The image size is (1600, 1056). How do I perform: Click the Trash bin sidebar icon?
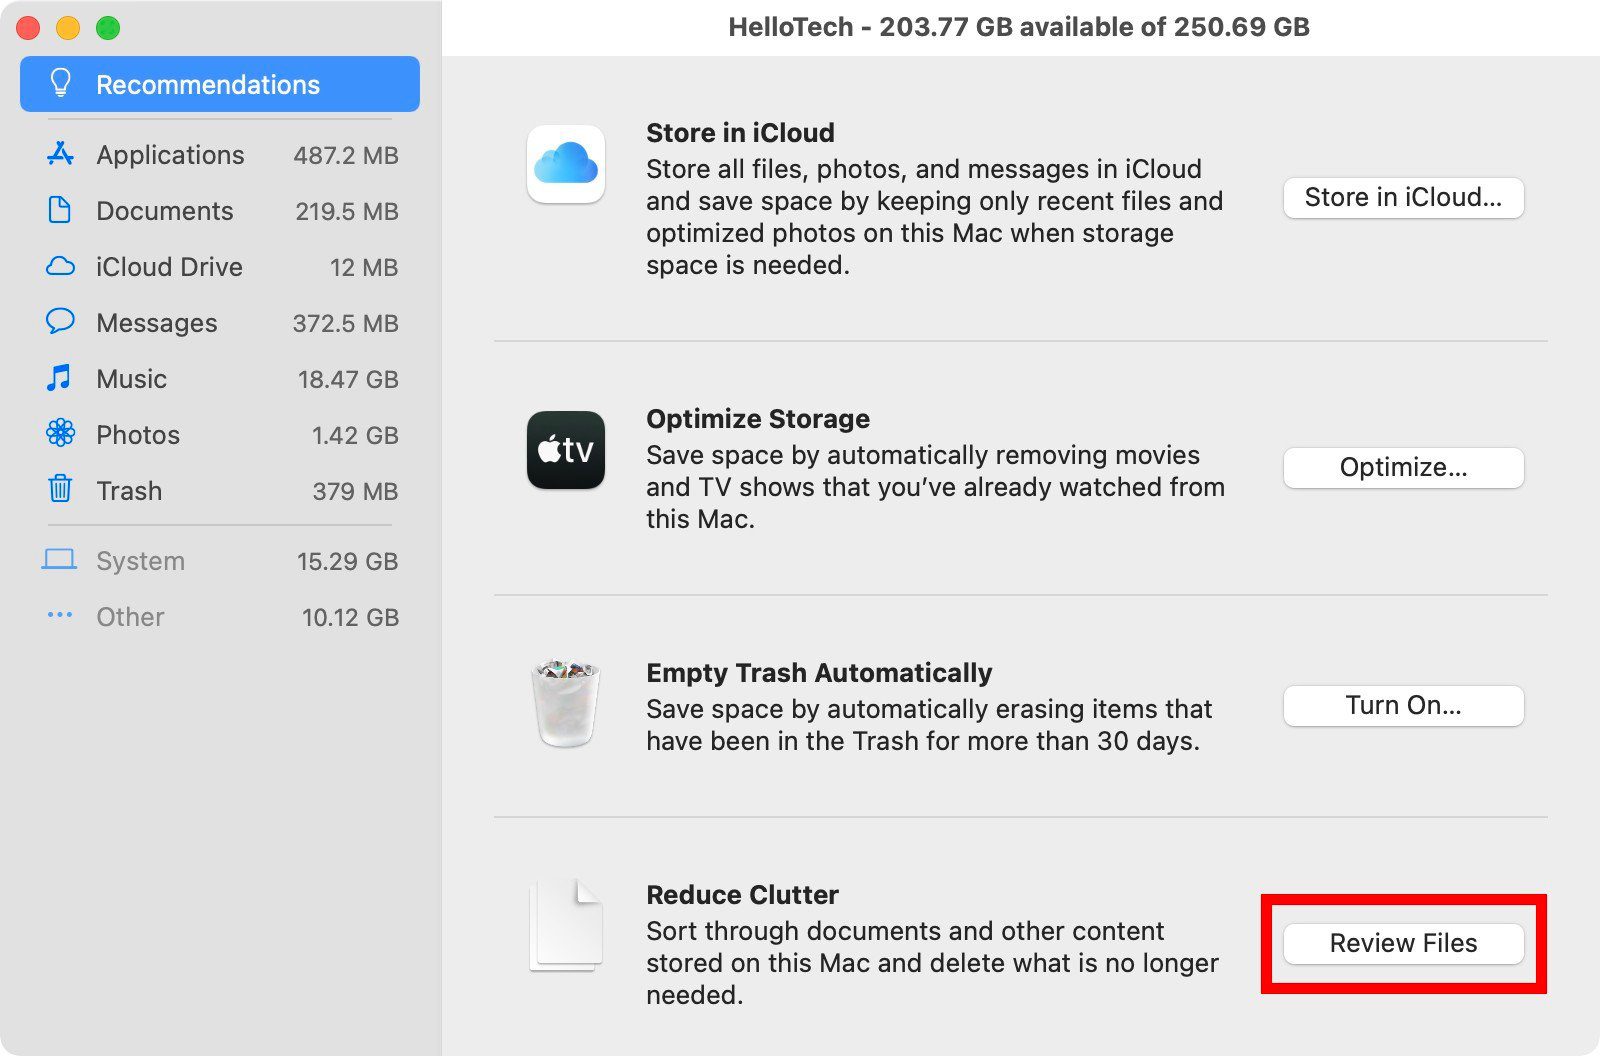[60, 489]
